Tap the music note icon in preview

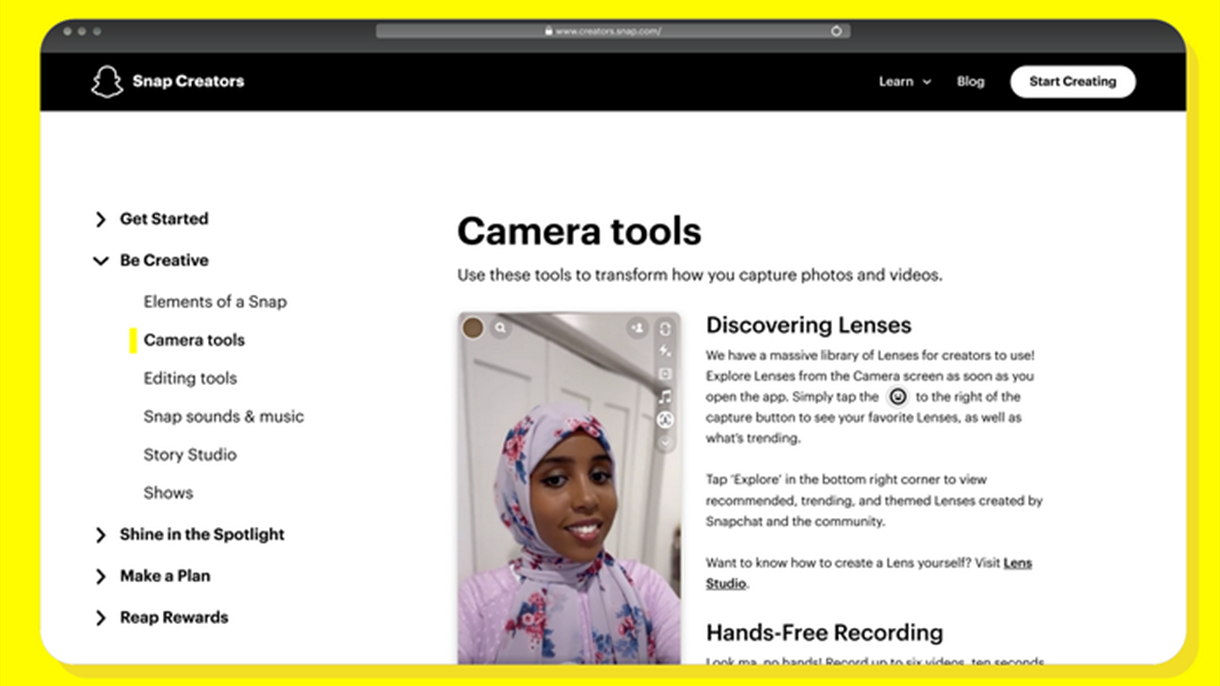(x=665, y=397)
